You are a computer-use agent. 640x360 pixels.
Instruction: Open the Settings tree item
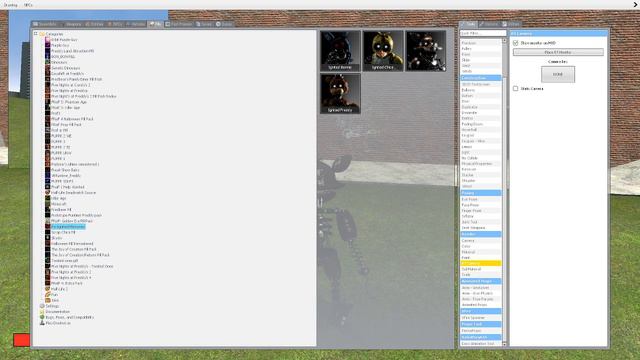coord(52,306)
